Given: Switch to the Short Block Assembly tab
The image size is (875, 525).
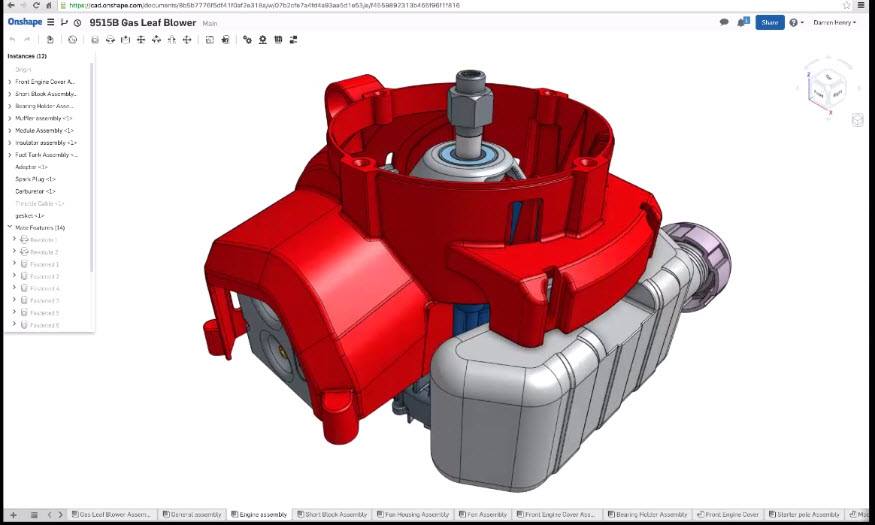Looking at the screenshot, I should (332, 514).
